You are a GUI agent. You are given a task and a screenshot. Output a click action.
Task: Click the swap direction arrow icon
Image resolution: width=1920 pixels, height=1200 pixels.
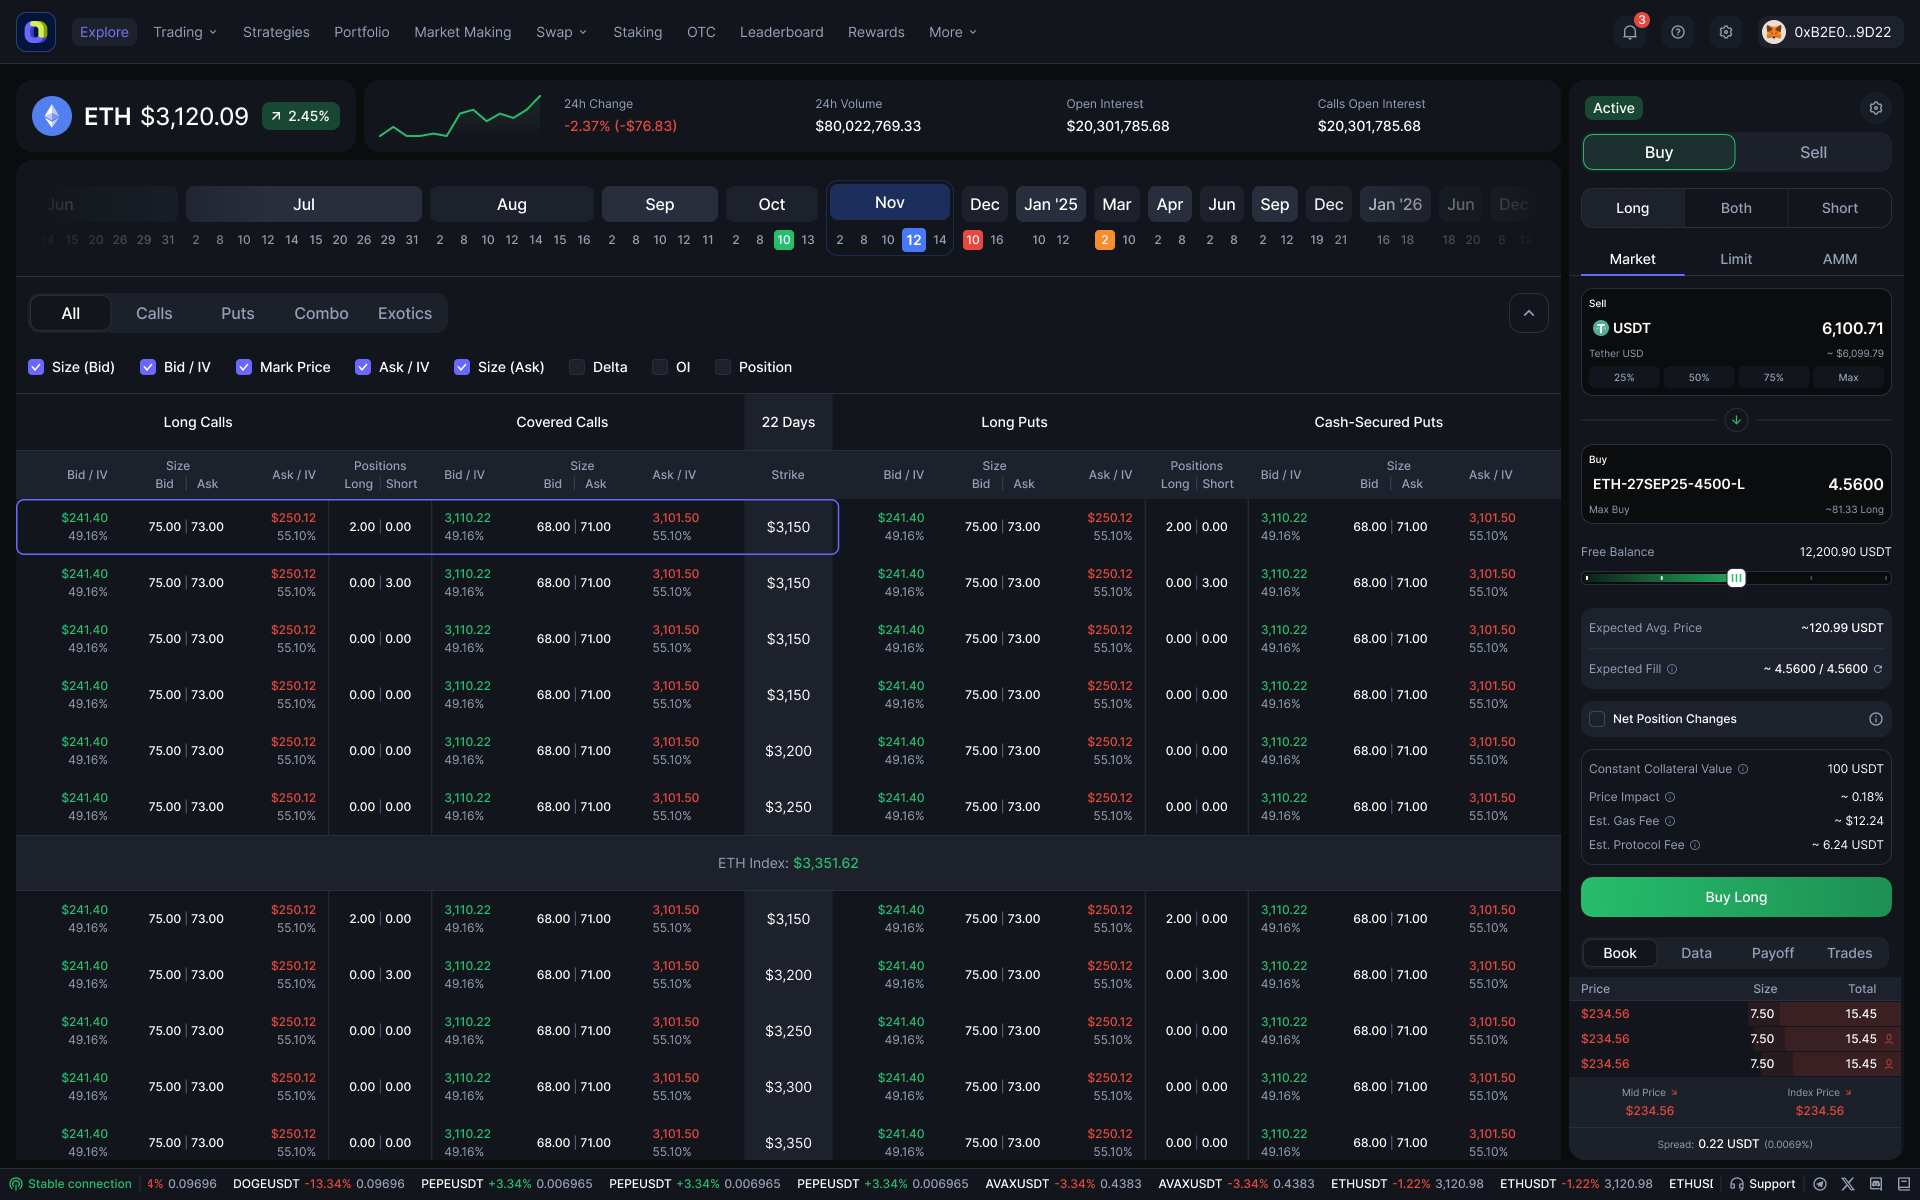pyautogui.click(x=1736, y=420)
